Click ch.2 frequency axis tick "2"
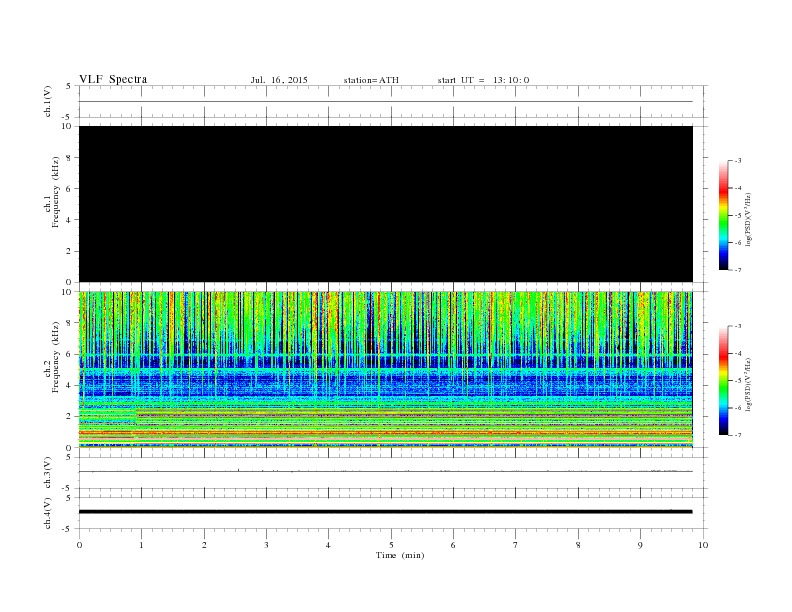The height and width of the screenshot is (612, 792). pyautogui.click(x=69, y=417)
